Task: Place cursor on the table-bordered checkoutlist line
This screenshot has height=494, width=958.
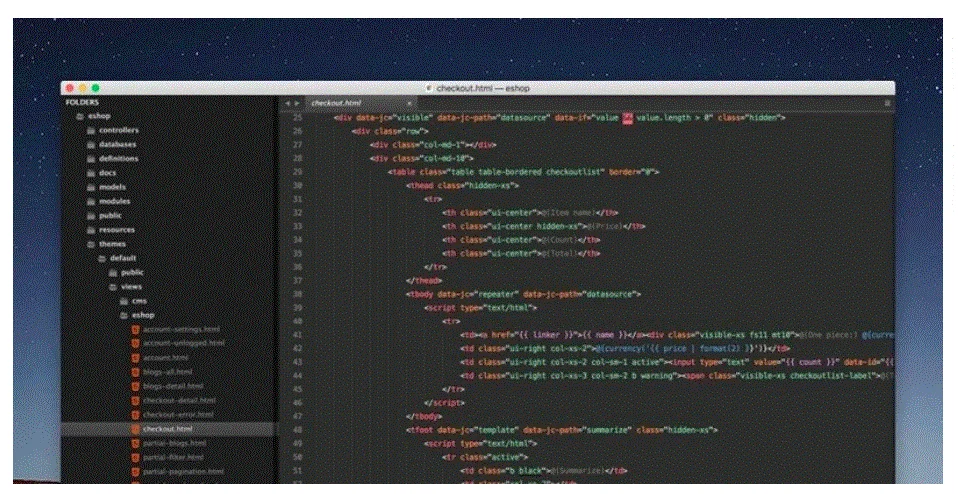Action: coord(524,172)
